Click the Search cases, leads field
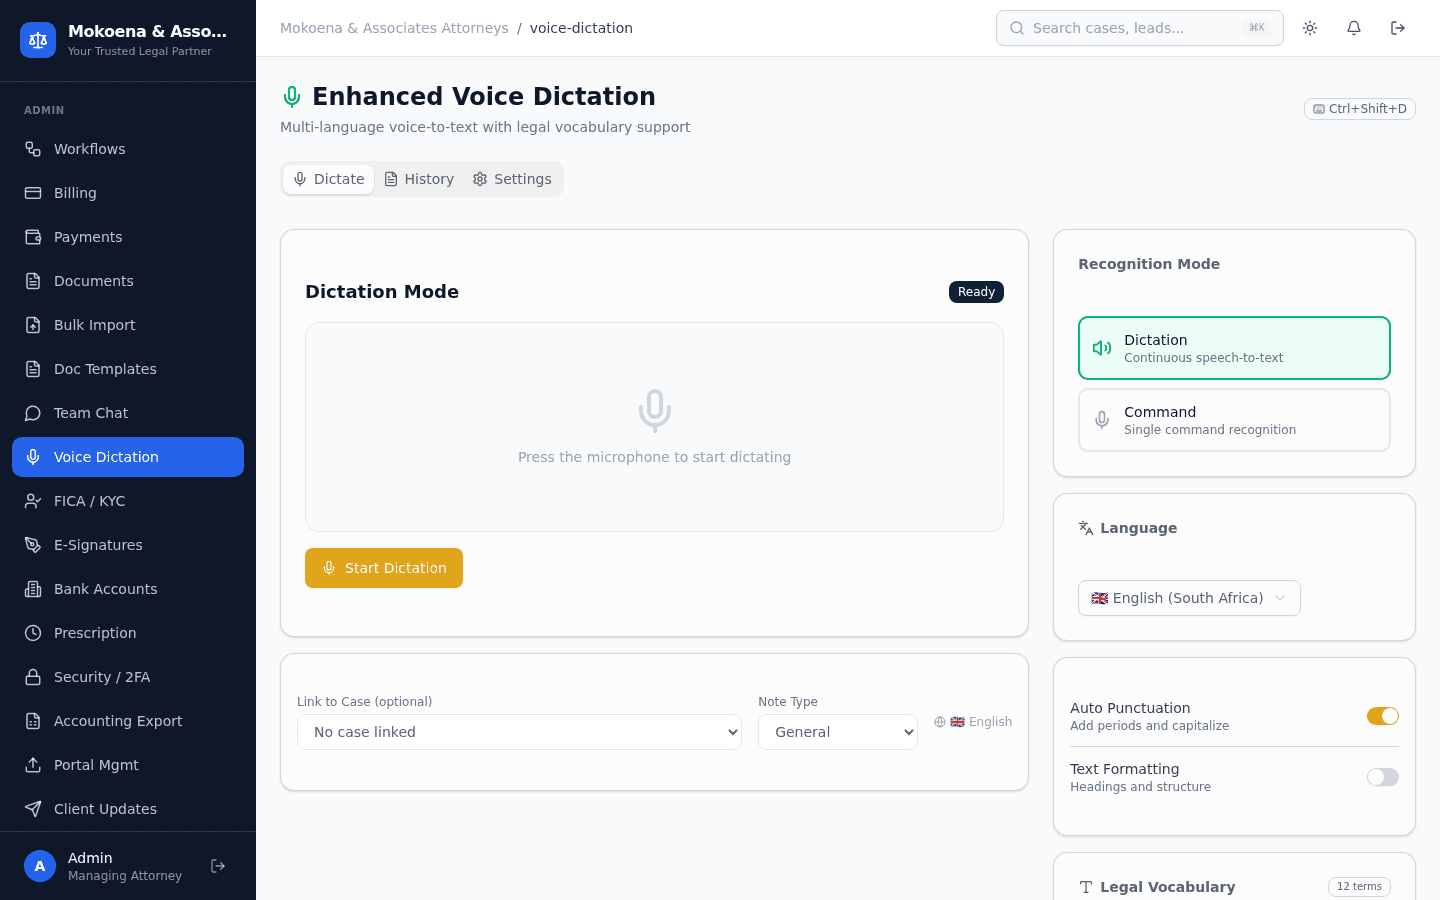The height and width of the screenshot is (900, 1440). 1140,28
